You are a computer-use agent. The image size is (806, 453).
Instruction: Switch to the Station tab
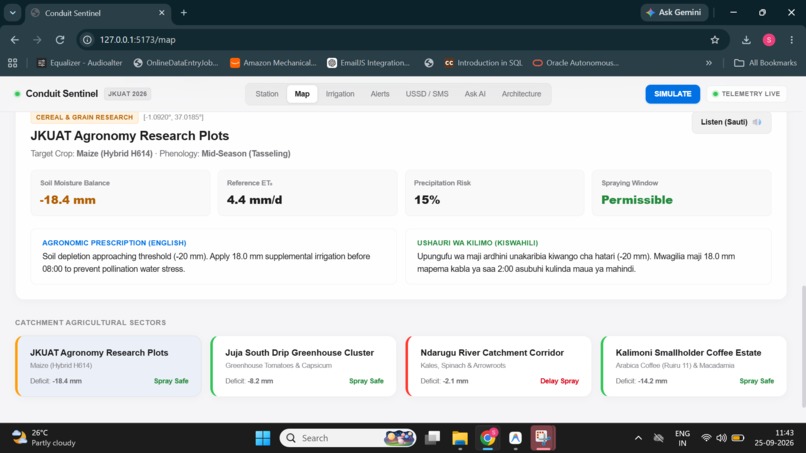click(x=267, y=94)
